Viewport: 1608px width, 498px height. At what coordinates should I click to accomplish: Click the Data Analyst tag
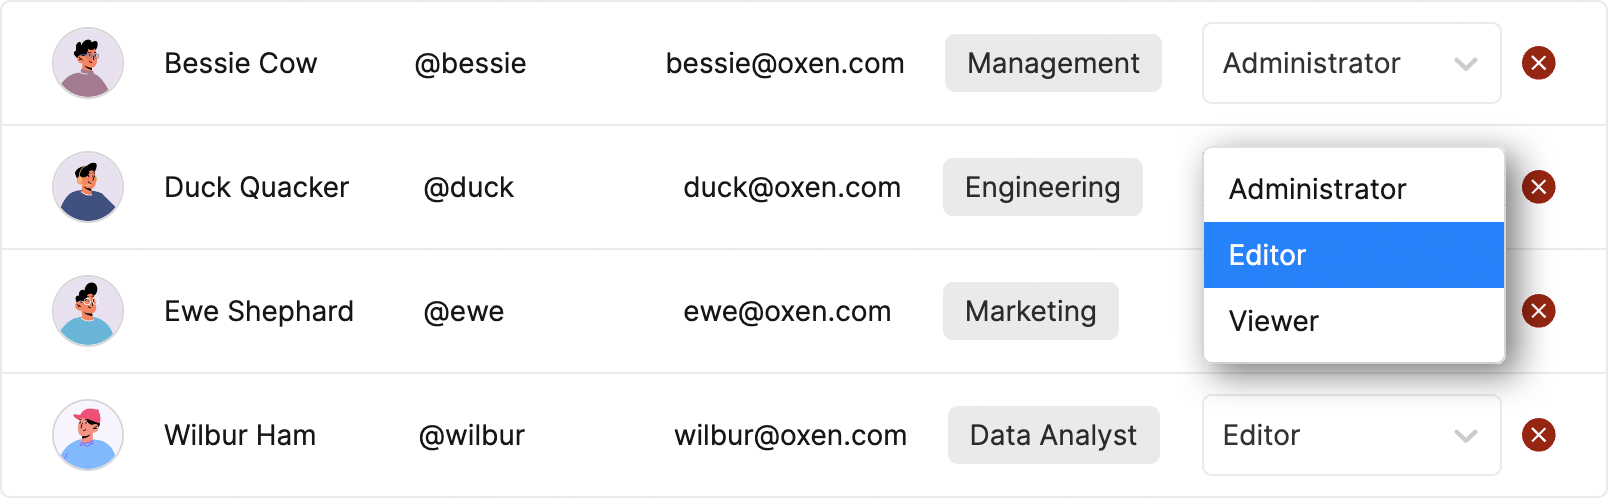[1054, 435]
